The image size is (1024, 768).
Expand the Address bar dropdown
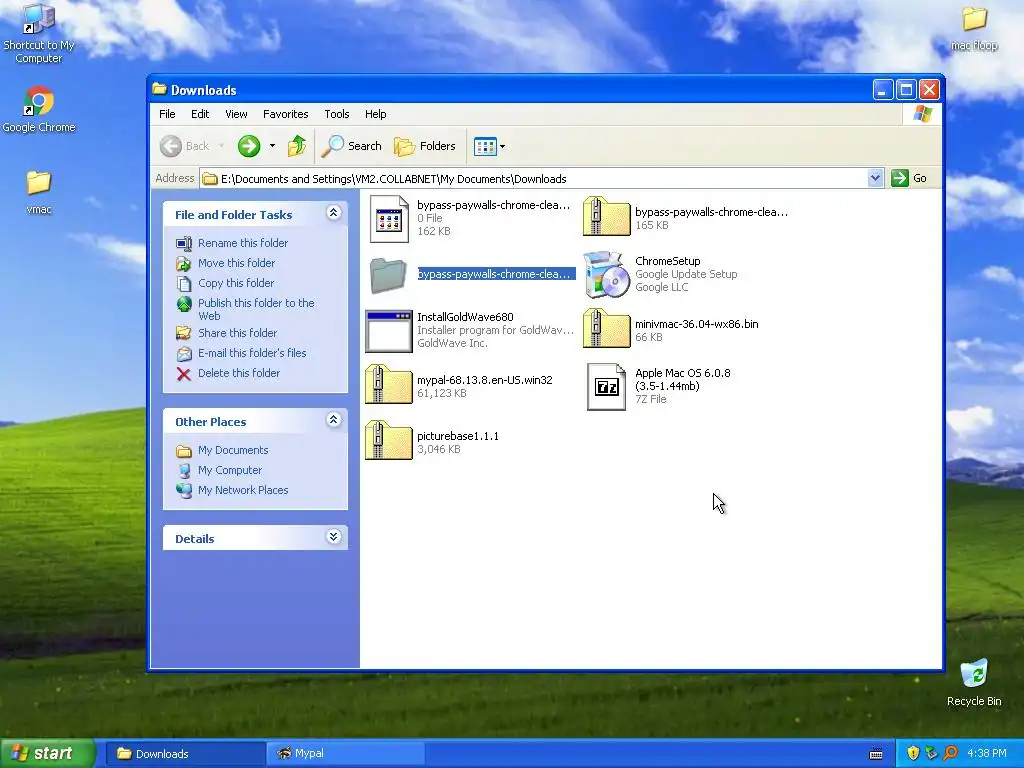click(875, 178)
